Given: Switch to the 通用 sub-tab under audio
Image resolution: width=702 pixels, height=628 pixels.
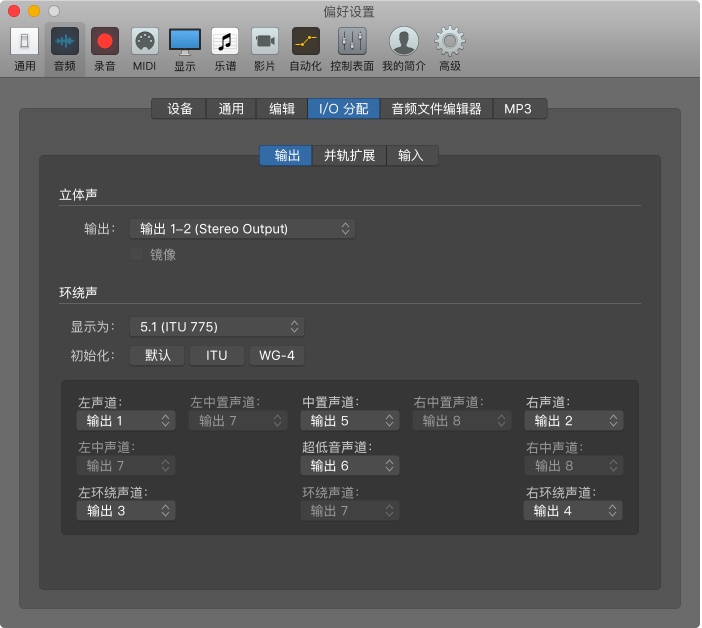Looking at the screenshot, I should (x=231, y=109).
